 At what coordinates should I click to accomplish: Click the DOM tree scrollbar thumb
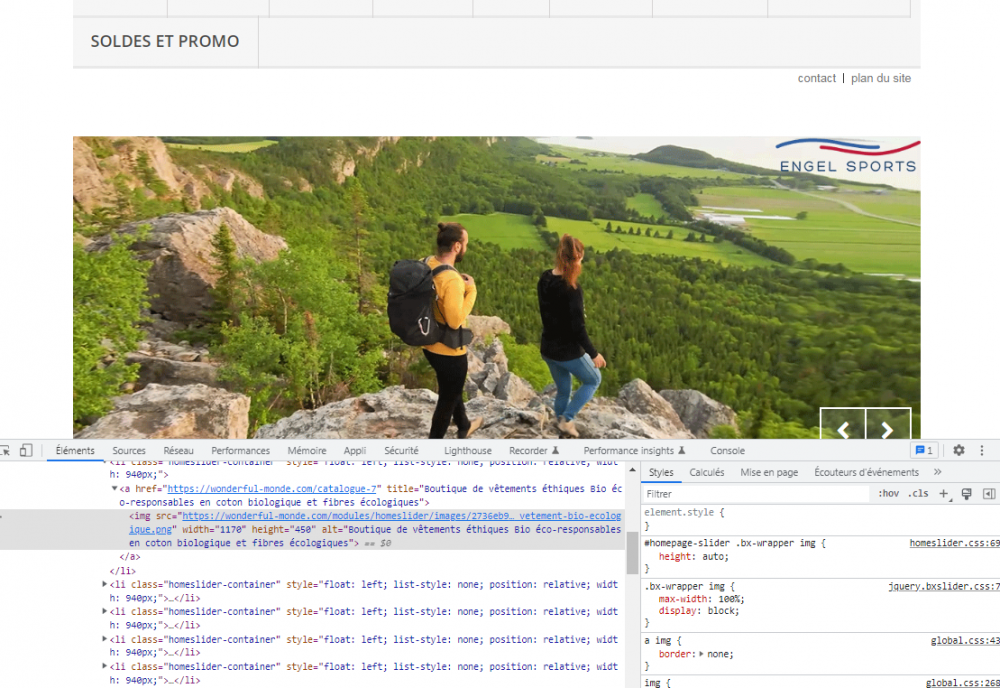(x=632, y=553)
